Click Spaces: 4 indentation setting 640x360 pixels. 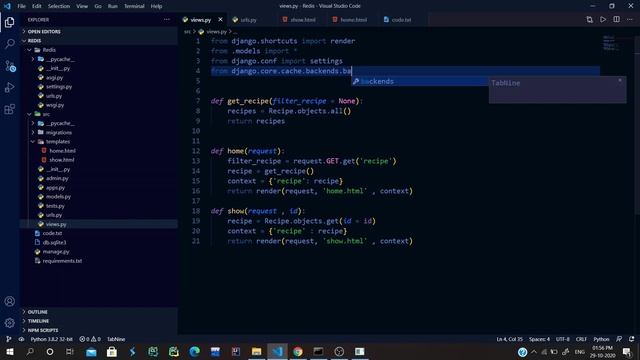tap(539, 339)
